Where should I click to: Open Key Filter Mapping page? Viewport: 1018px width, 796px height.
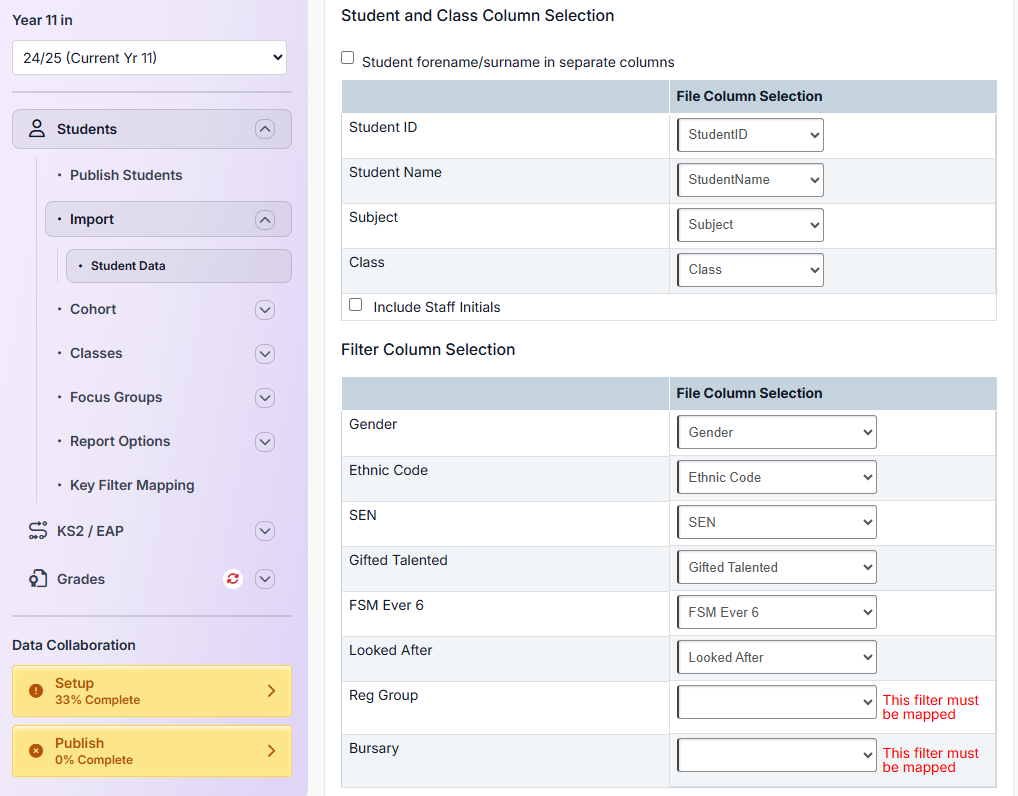tap(132, 485)
